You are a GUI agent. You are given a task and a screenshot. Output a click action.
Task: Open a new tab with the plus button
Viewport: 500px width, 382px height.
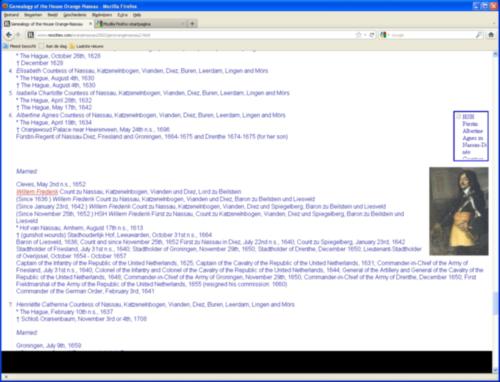(x=192, y=24)
